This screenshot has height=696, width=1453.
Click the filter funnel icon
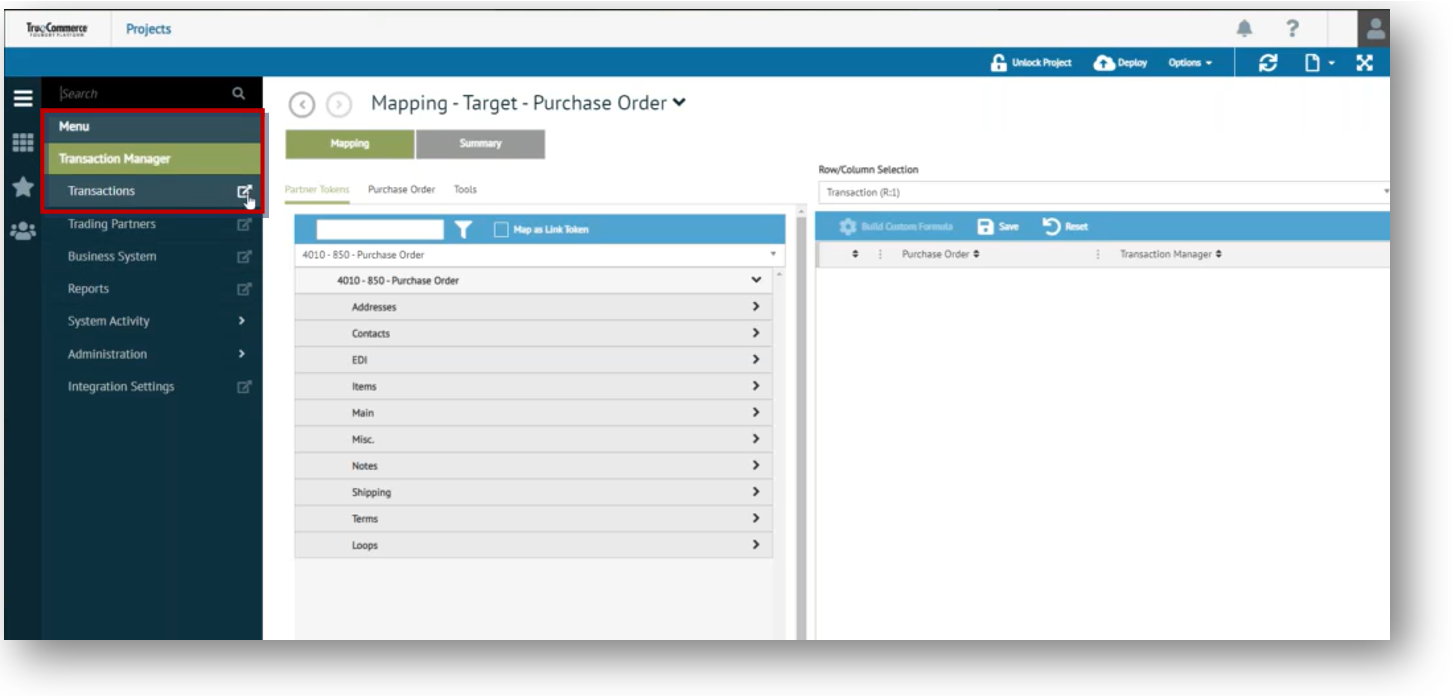pos(463,230)
